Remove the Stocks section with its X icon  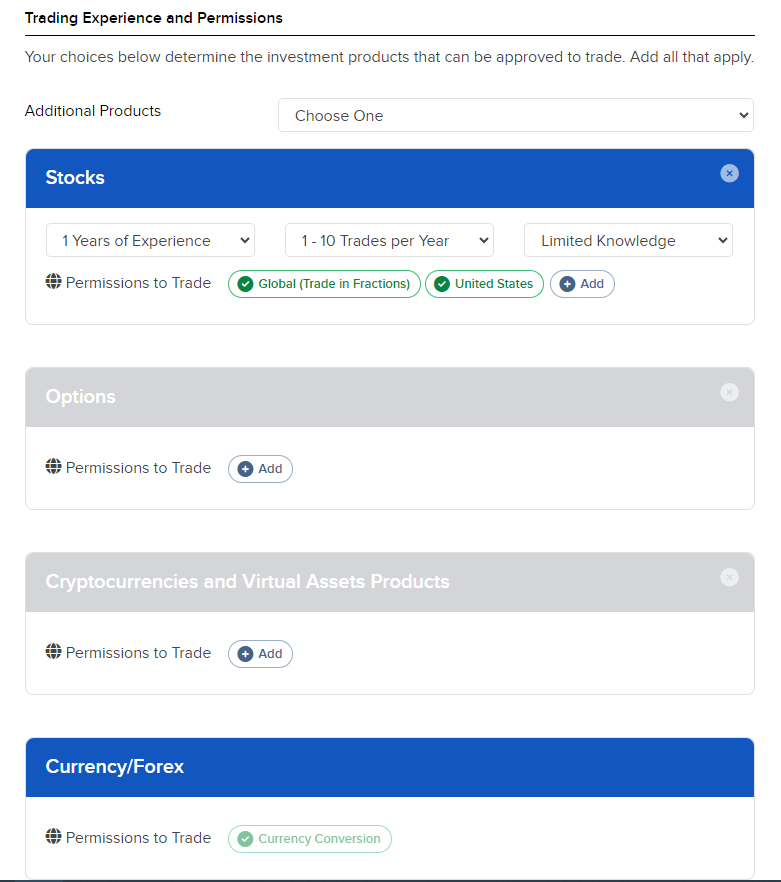click(x=729, y=173)
